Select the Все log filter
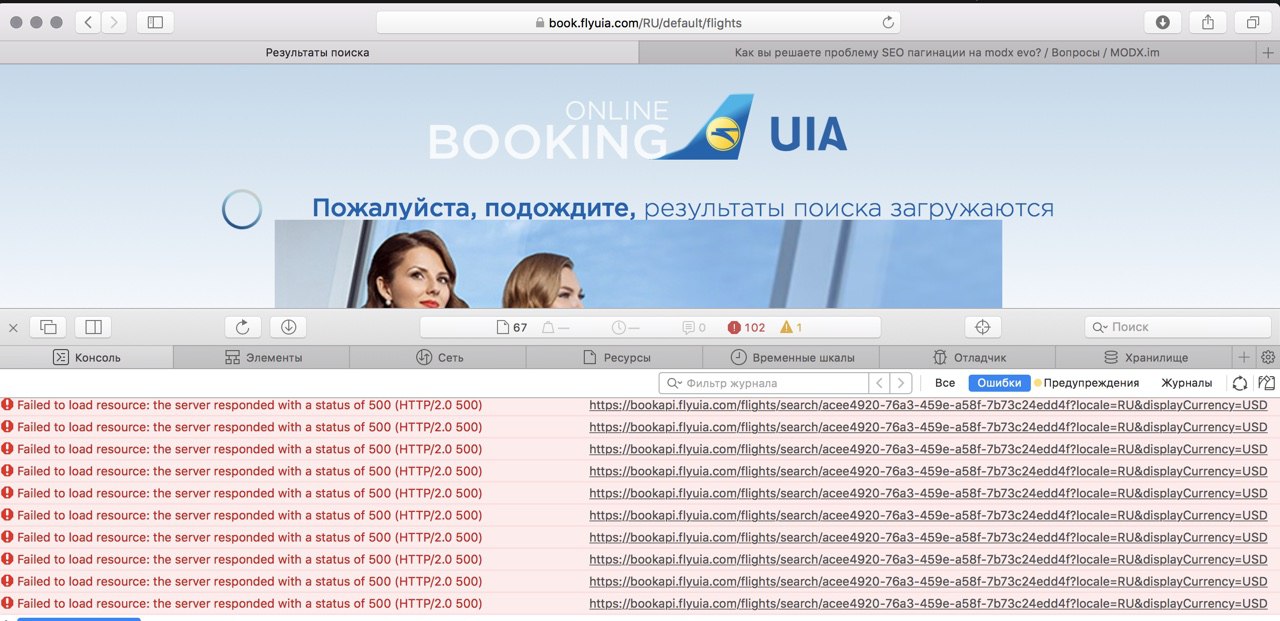This screenshot has width=1280, height=621. 945,383
